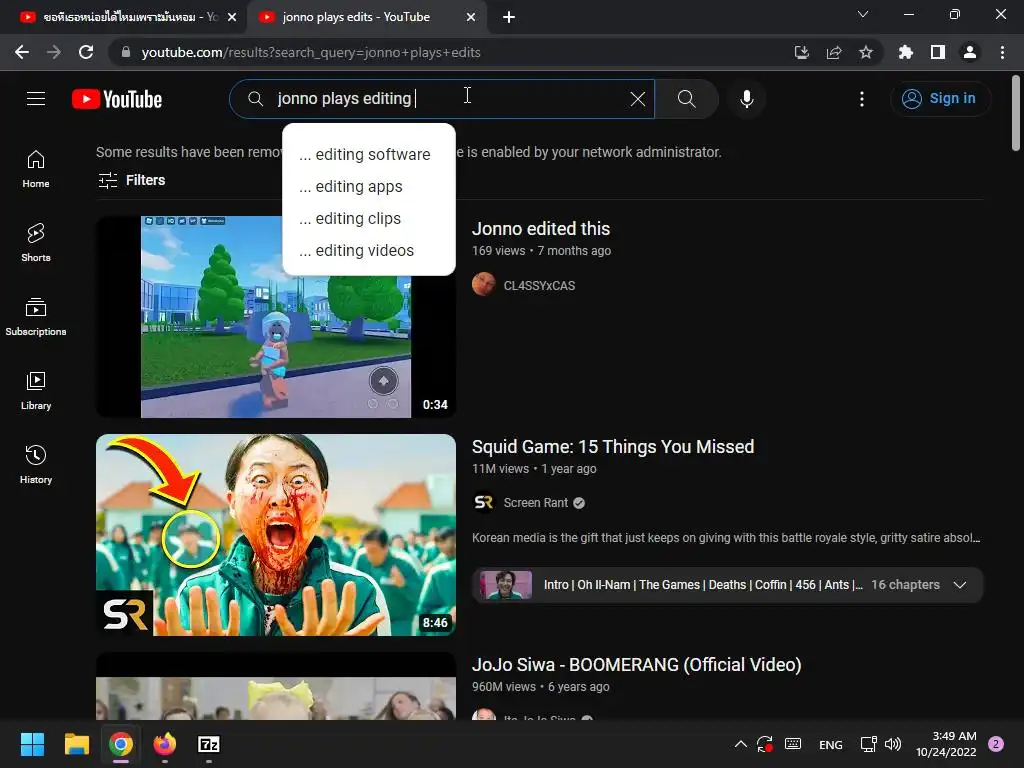This screenshot has height=768, width=1024.
Task: Open the YouTube hamburger guide menu
Action: tap(36, 99)
